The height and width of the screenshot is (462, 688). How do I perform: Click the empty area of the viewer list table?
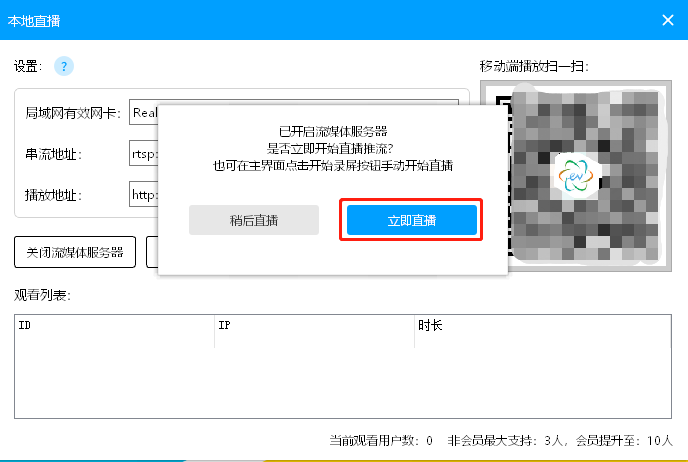coord(340,380)
